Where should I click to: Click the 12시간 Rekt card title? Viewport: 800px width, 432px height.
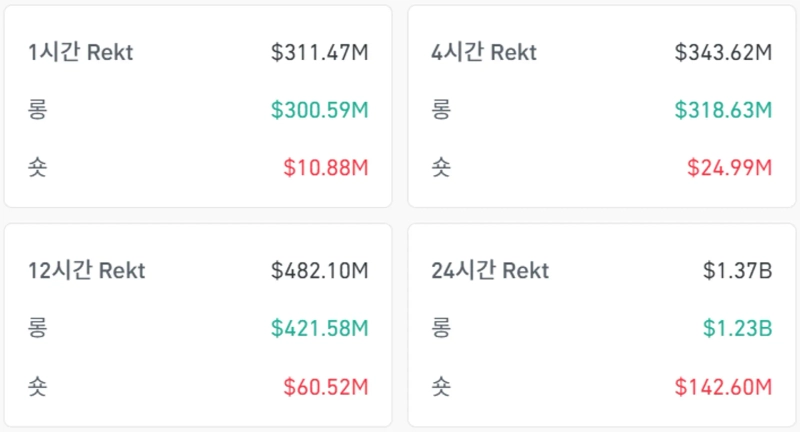point(86,270)
